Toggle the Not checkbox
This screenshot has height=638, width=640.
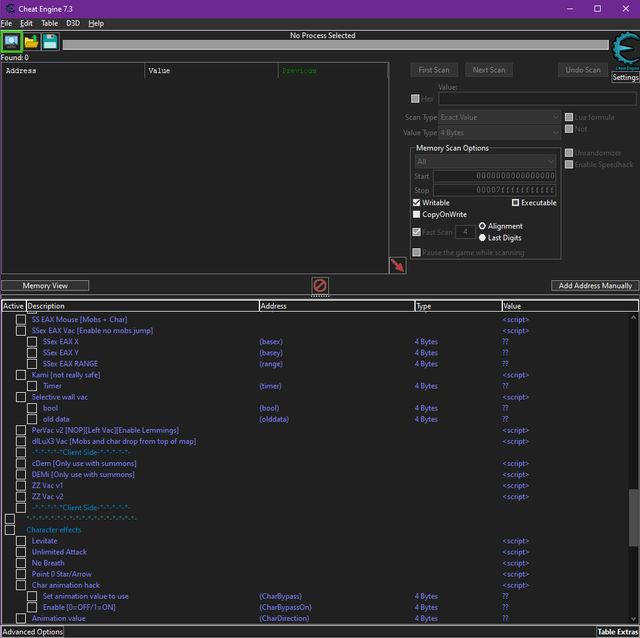[x=569, y=129]
